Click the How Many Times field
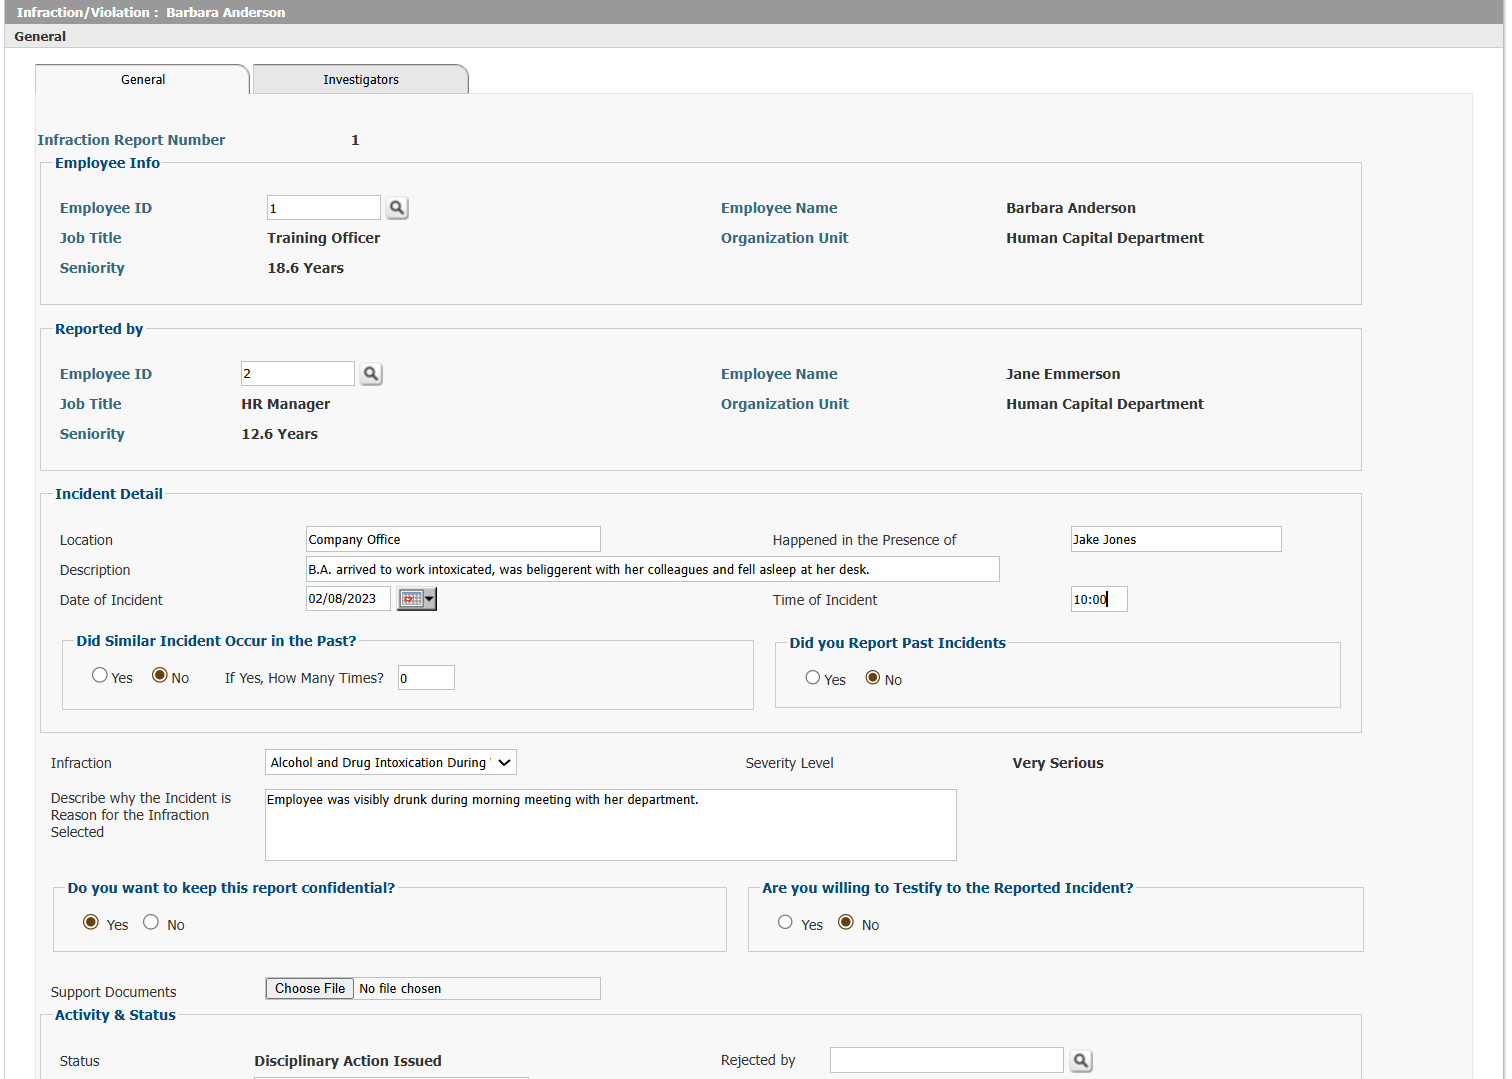Screen dimensions: 1512x1079 click(x=426, y=678)
